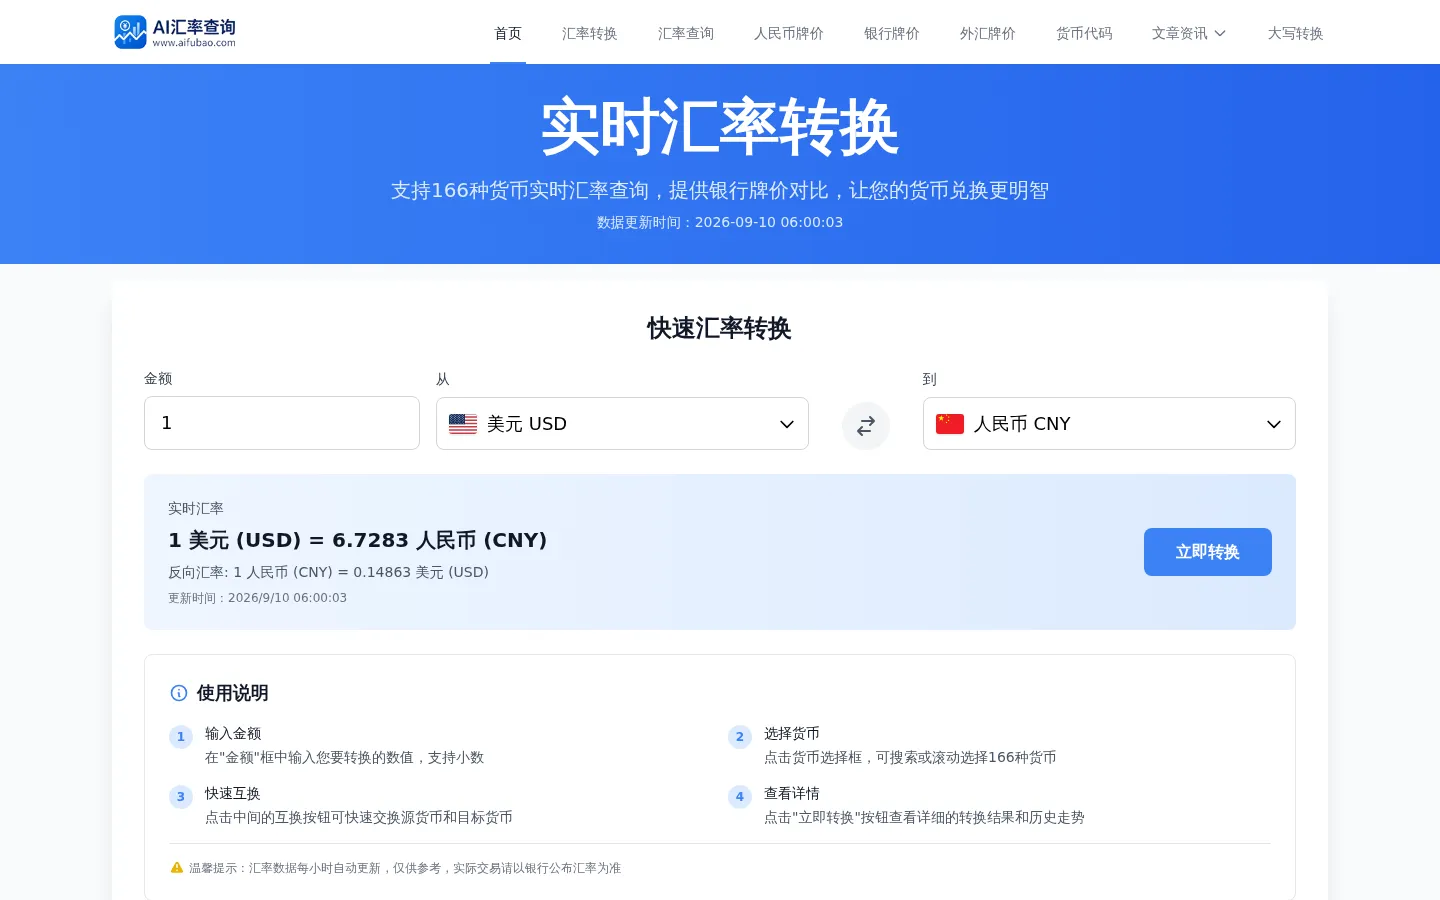Click the 快速汇率转换 section title
Screen dimensions: 1440x900
click(x=720, y=328)
